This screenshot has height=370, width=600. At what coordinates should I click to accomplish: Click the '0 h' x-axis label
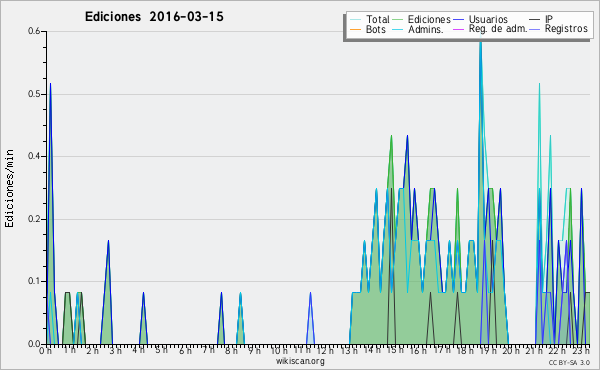[x=45, y=350]
